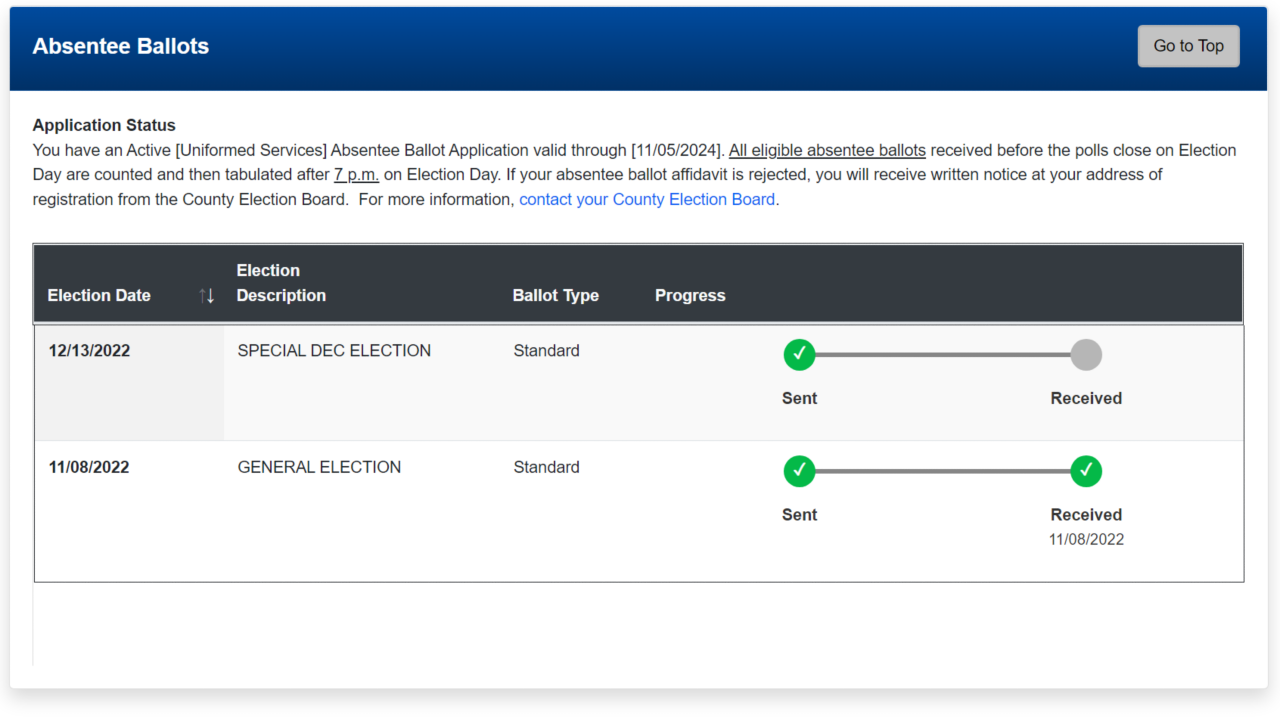Toggle sorting by the Election Date column
Screen dimensions: 1280x727
click(99, 295)
